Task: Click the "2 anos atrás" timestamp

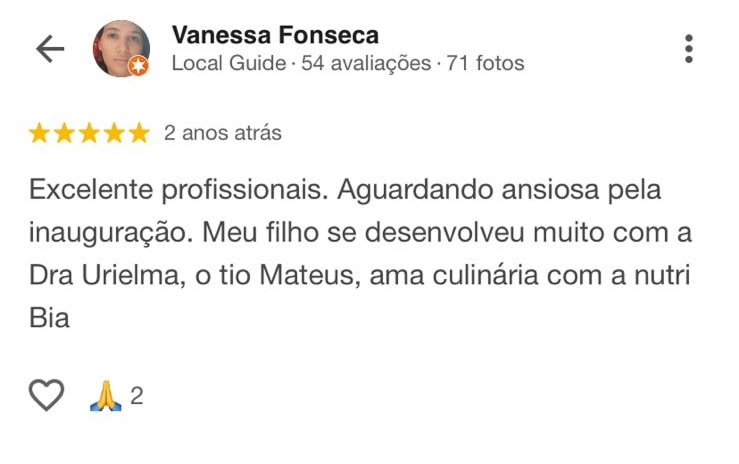Action: (x=223, y=133)
